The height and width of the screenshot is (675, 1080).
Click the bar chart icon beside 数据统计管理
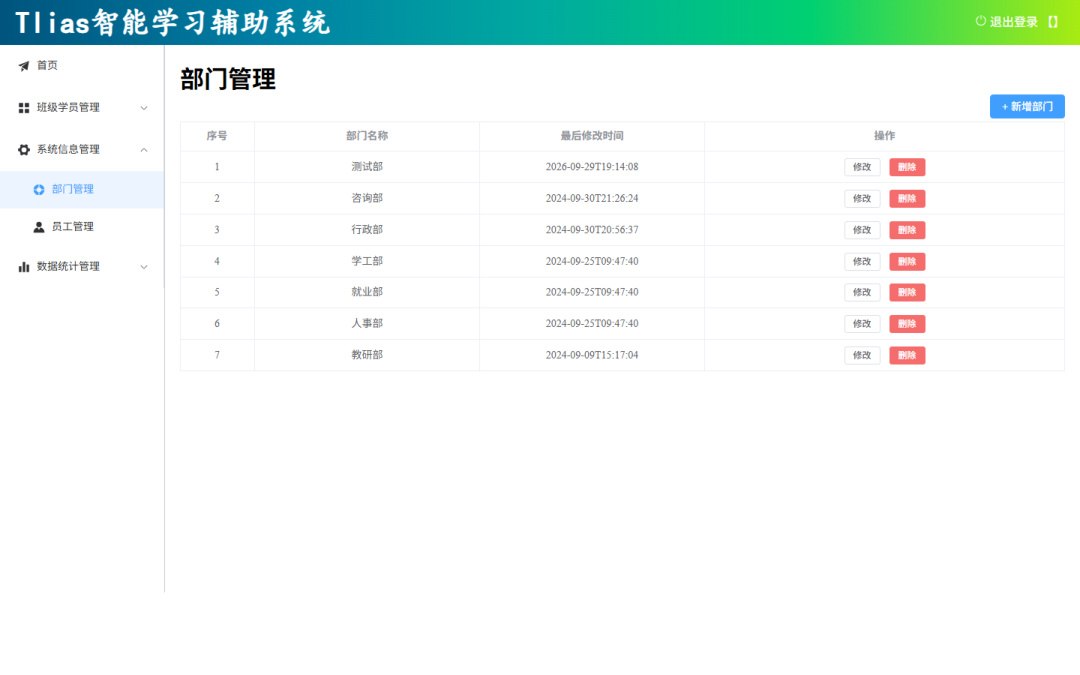pyautogui.click(x=24, y=267)
